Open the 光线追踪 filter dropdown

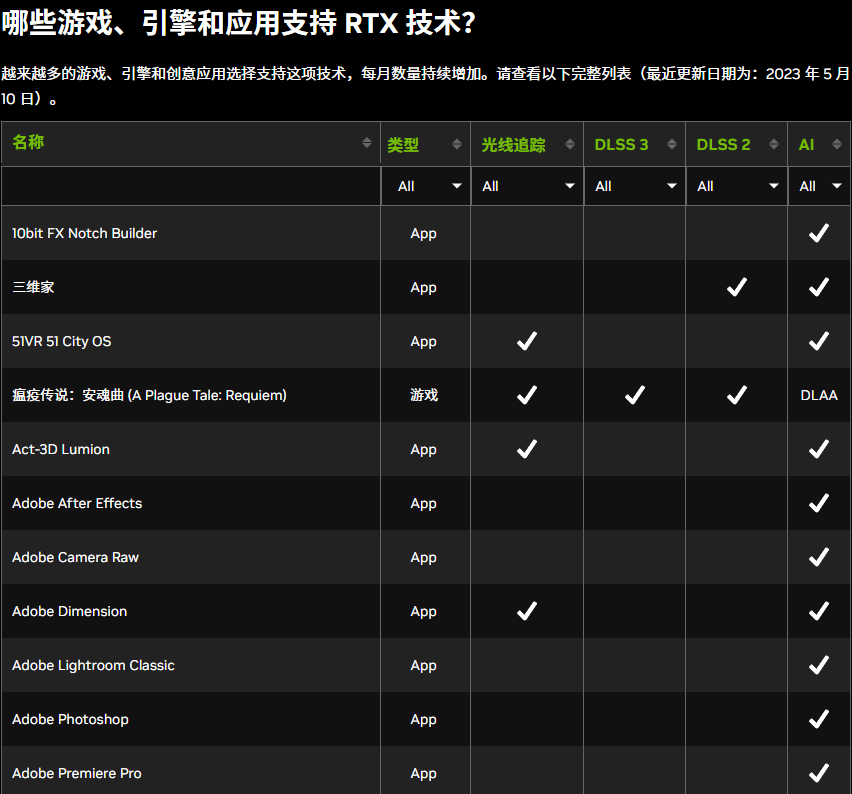coord(527,186)
